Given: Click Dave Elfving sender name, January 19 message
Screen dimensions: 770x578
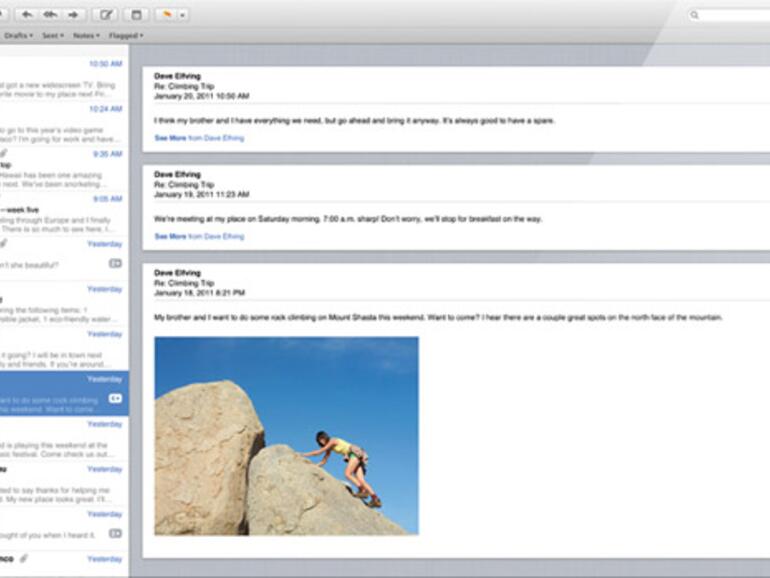Looking at the screenshot, I should 177,174.
